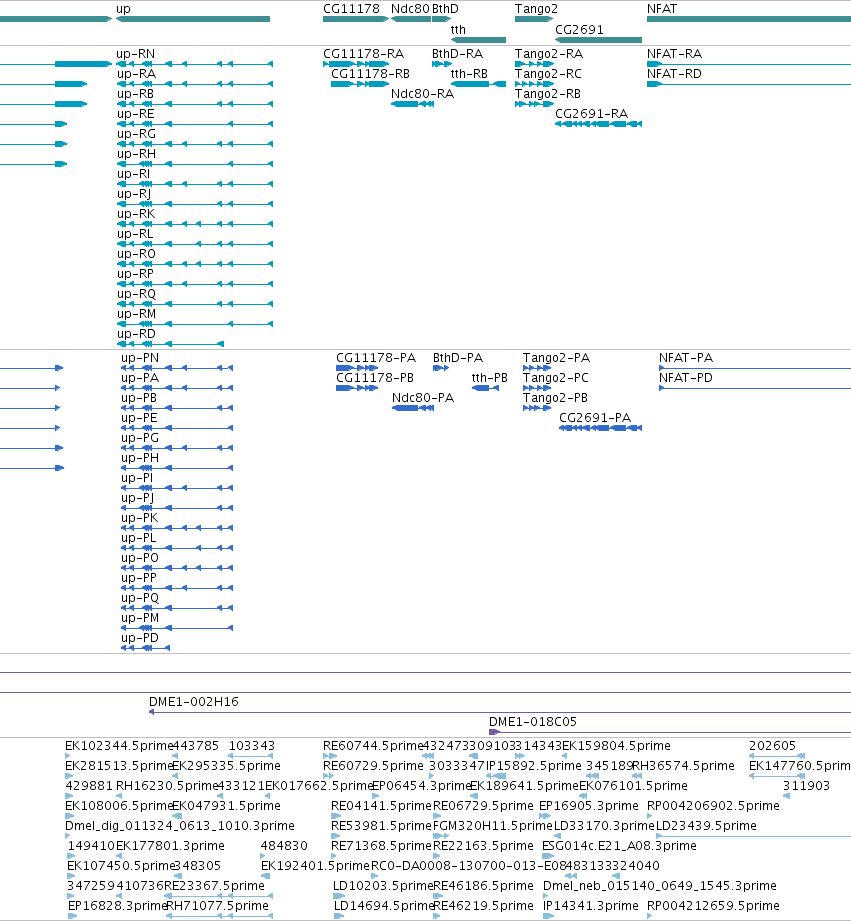Click transcript Tango2-RB
The image size is (851, 921).
click(x=548, y=94)
